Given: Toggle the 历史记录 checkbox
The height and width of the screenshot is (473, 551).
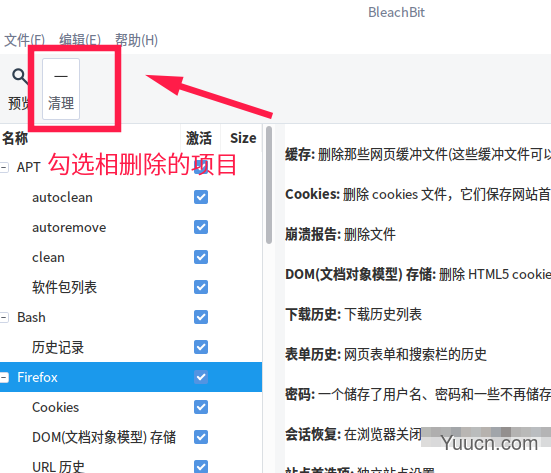Looking at the screenshot, I should [201, 347].
